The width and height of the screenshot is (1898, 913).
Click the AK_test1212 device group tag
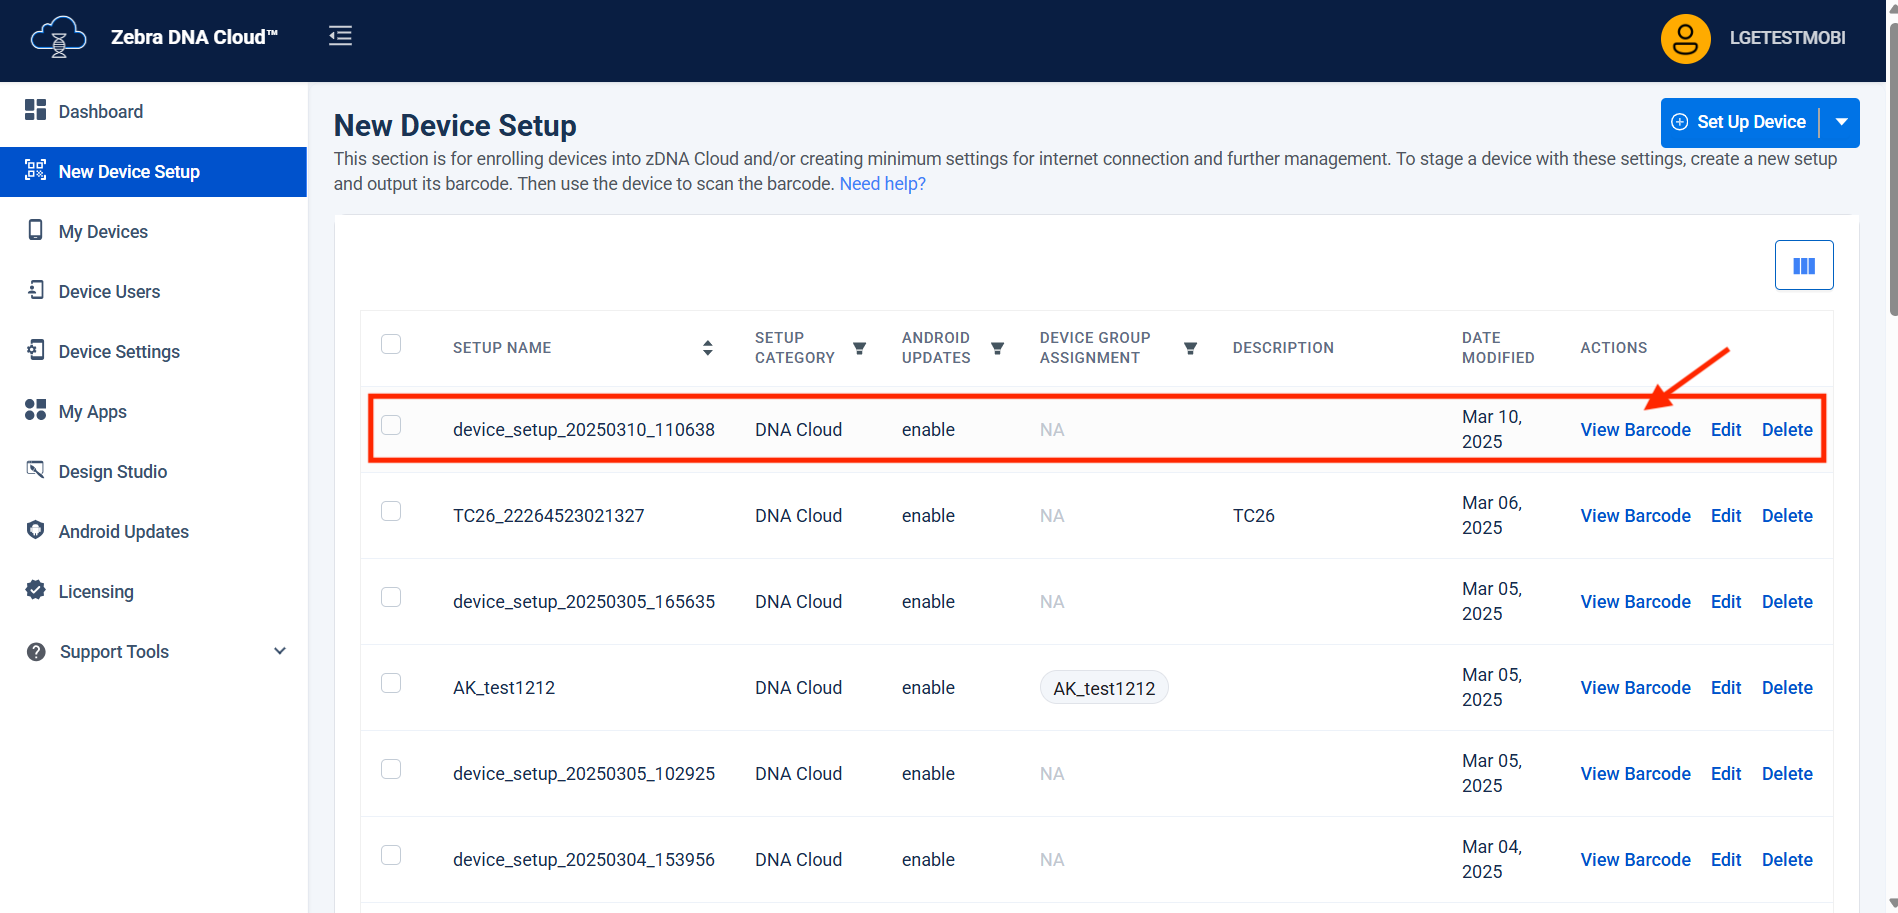(x=1104, y=688)
